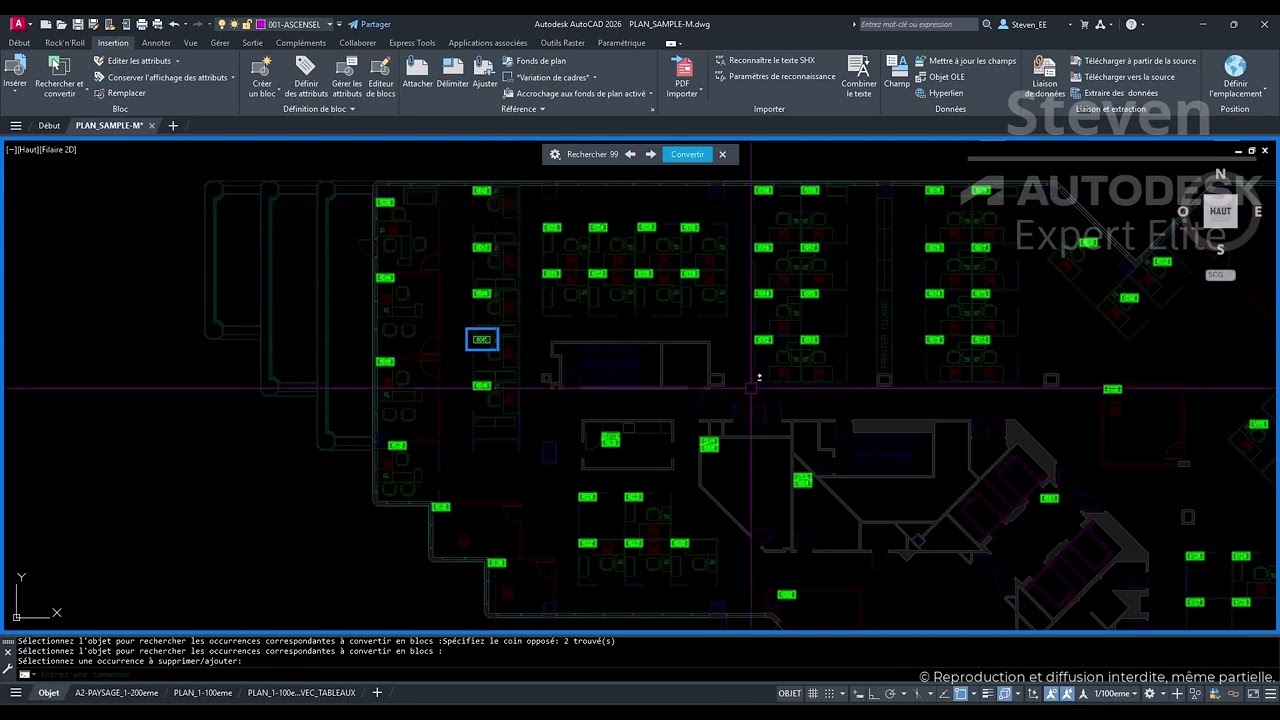1280x720 pixels.
Task: Click the layer color swatch beside 001-ASCENSEL
Action: [261, 24]
